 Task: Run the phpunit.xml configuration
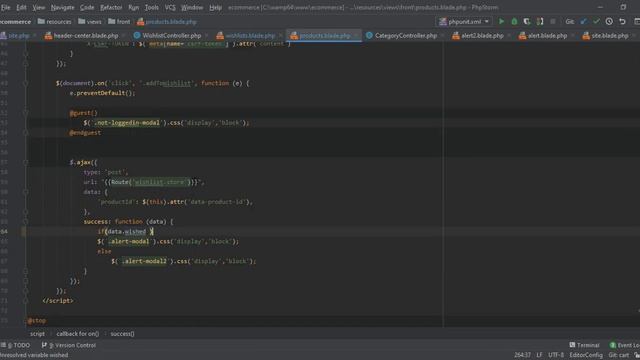501,22
